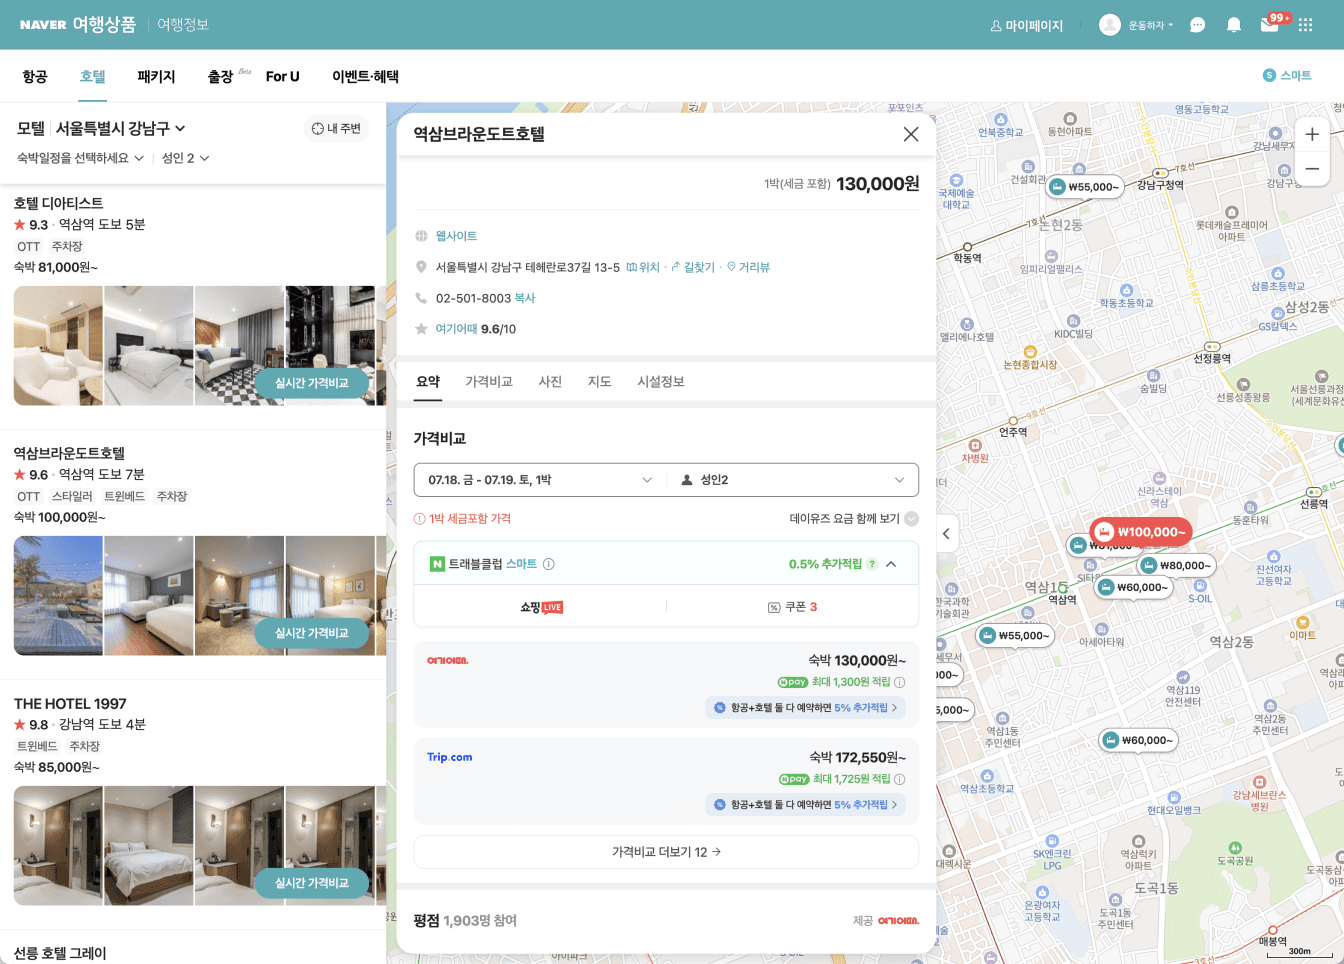Click the ₩55,000~ marker near 강남구청역

[x=1085, y=187]
